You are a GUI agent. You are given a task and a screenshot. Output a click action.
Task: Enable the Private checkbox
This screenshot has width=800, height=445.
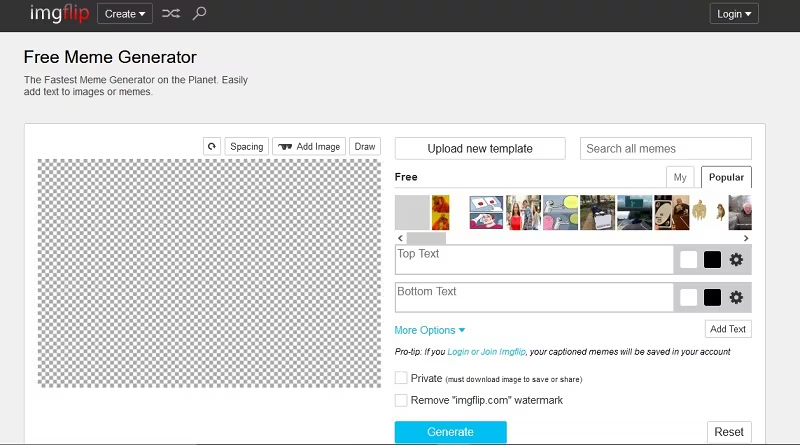tap(401, 378)
